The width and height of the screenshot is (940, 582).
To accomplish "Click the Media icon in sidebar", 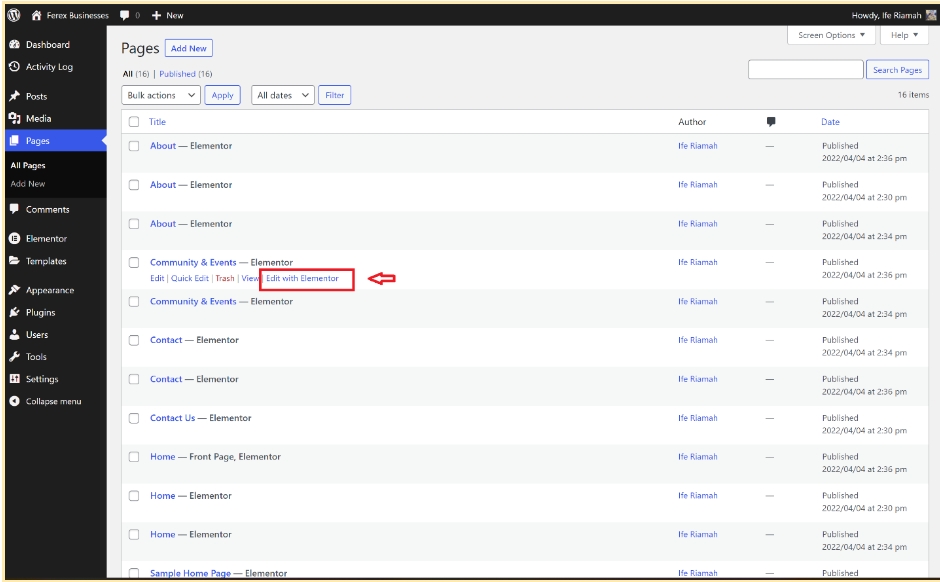I will tap(14, 119).
